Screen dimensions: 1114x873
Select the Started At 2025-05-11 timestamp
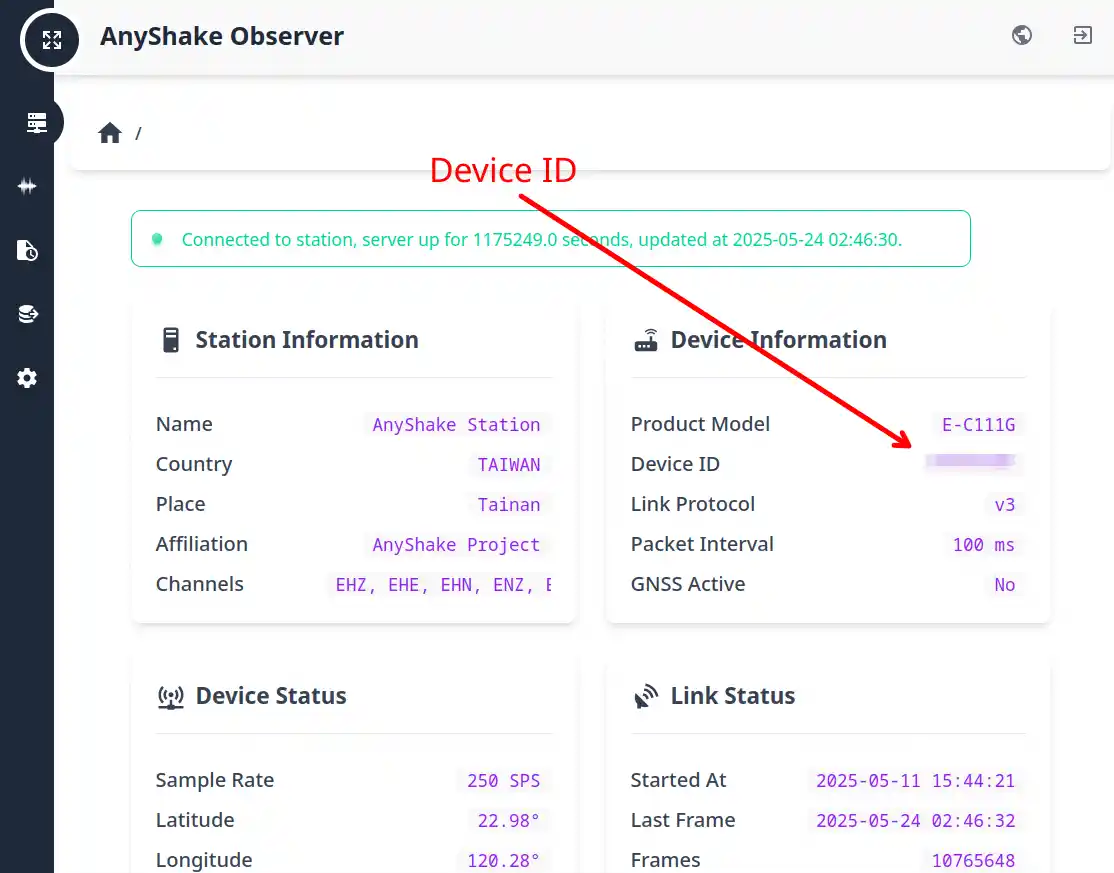(915, 781)
